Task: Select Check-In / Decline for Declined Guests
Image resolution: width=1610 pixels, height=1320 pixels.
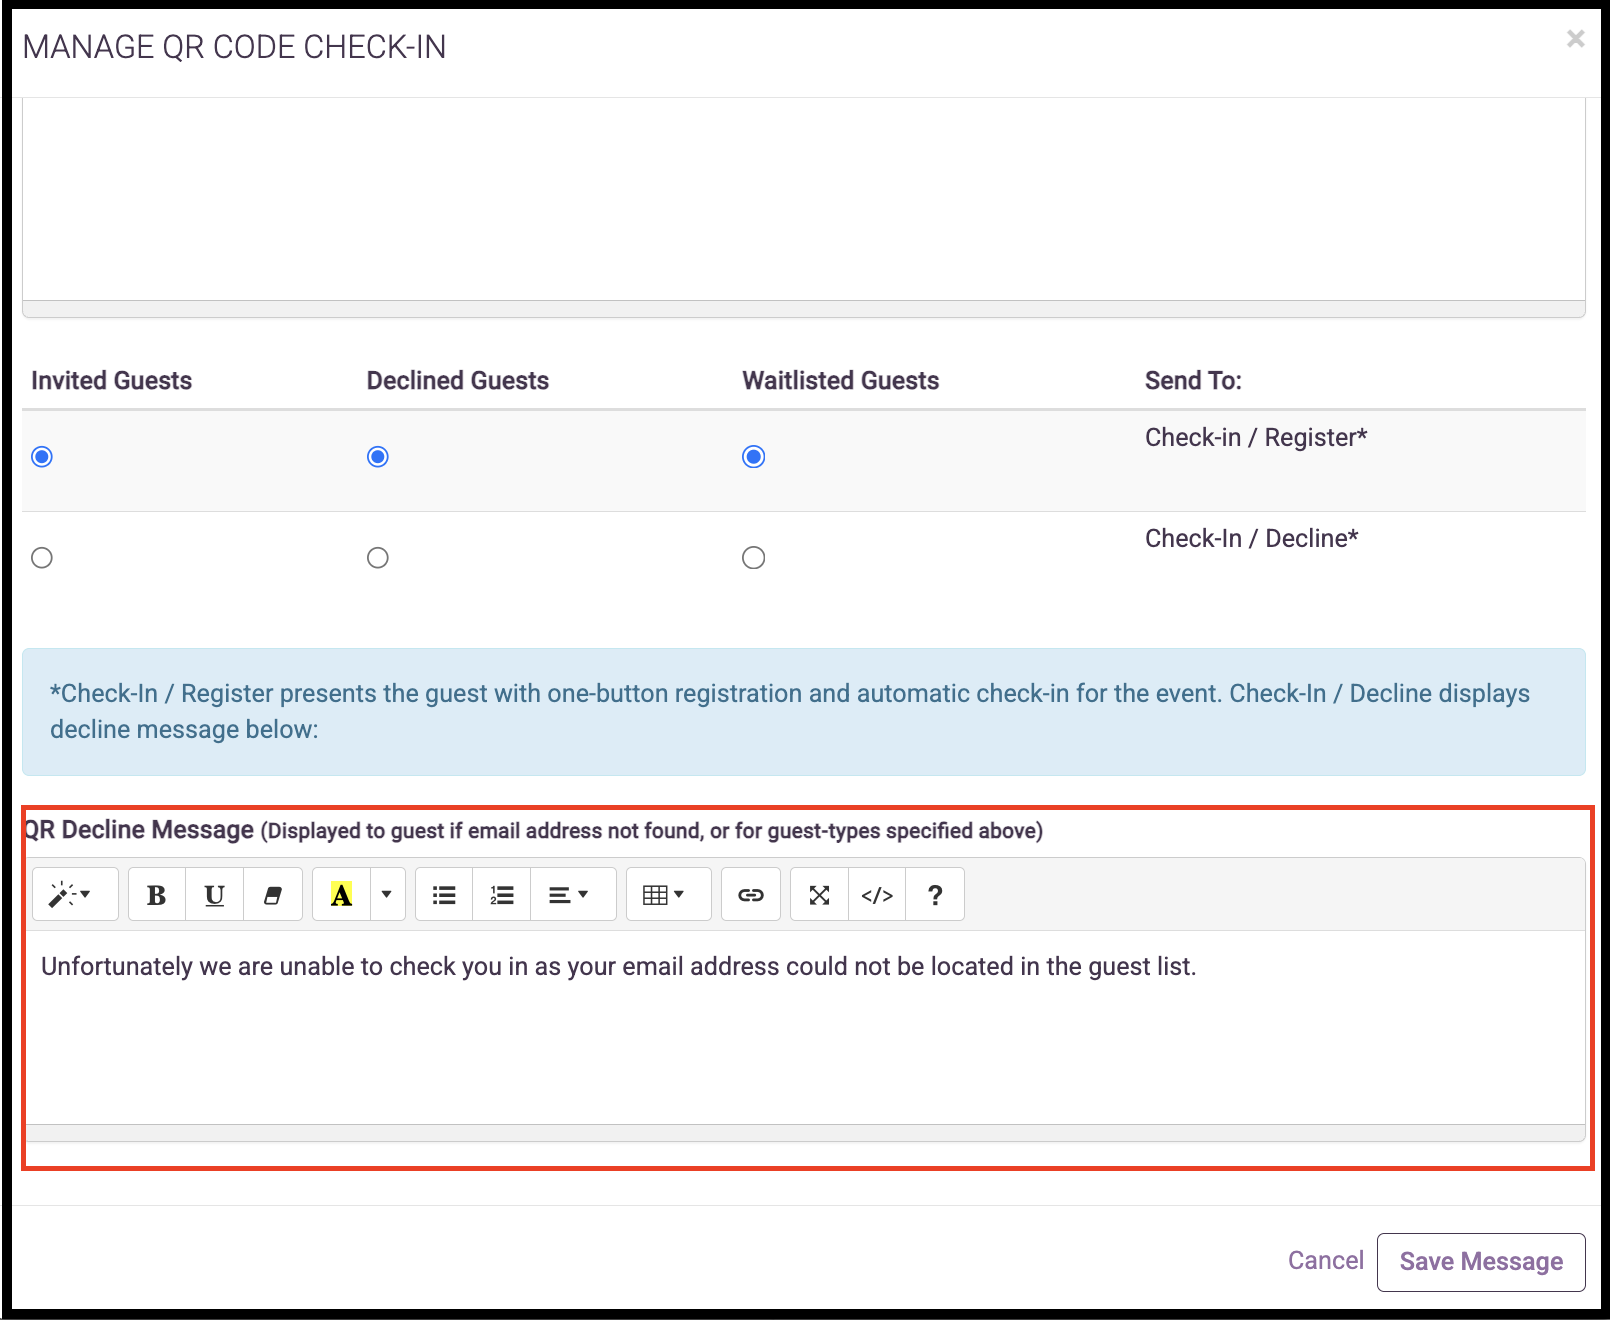Action: click(378, 558)
